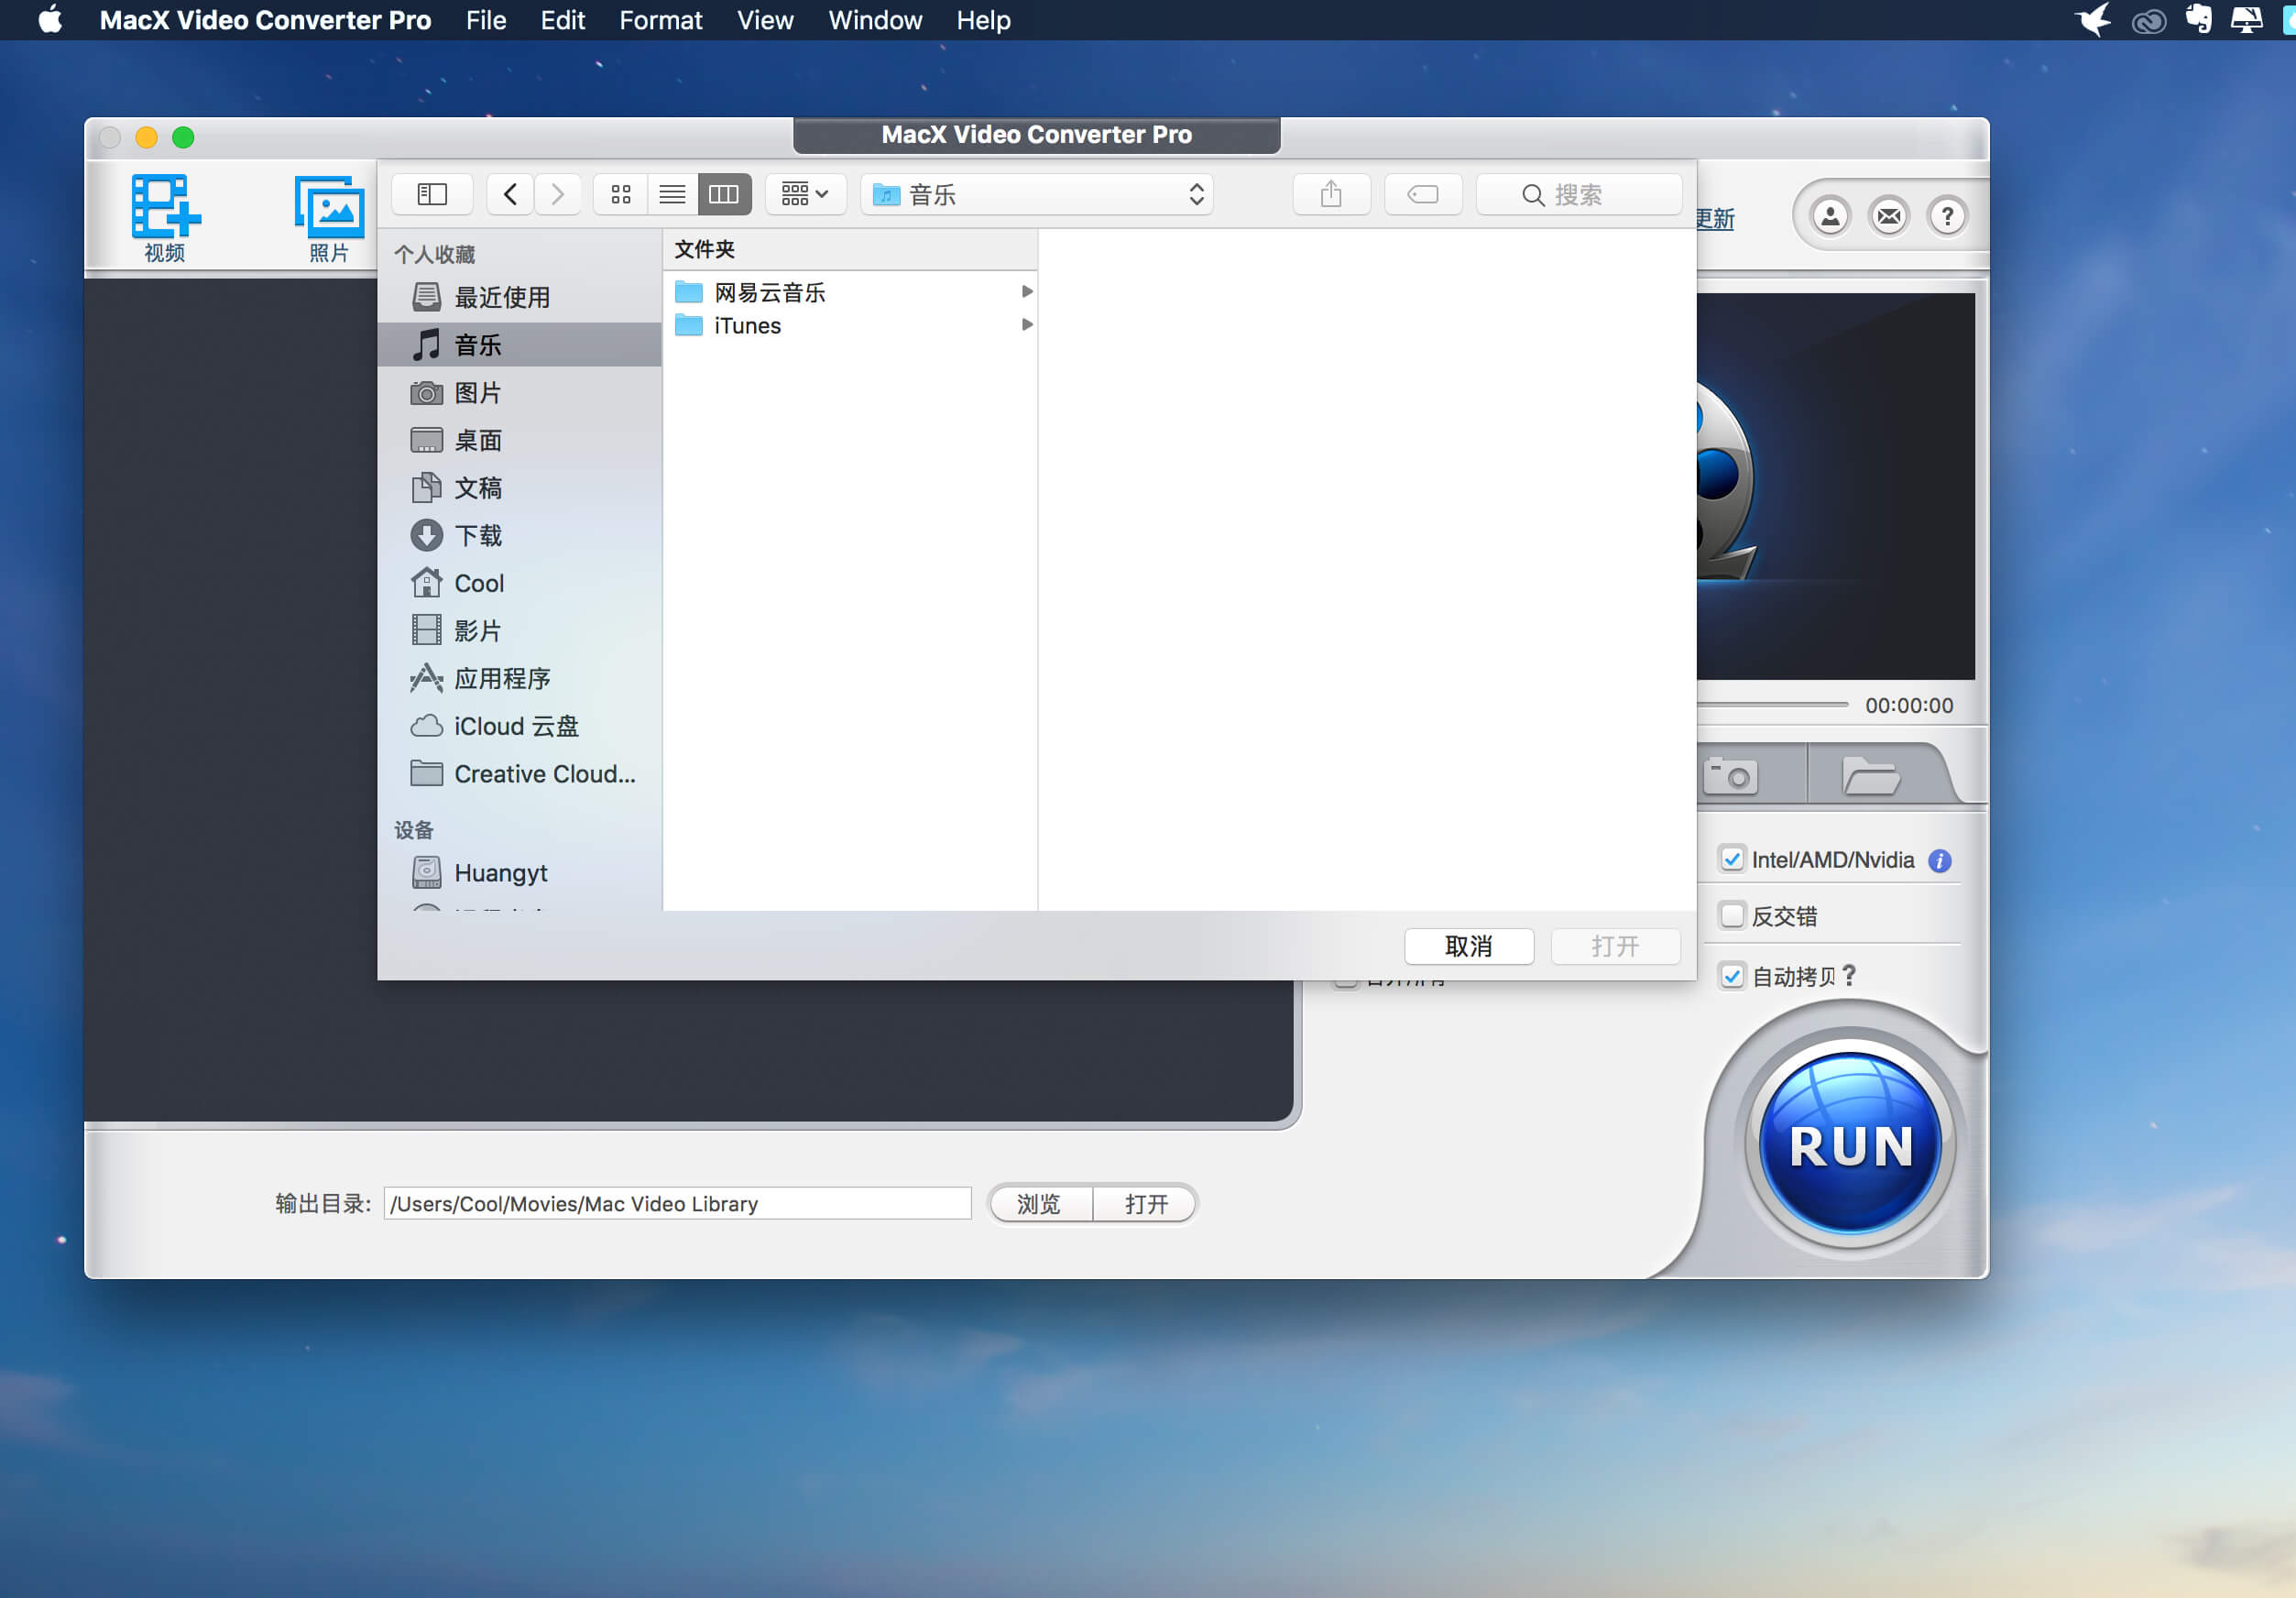This screenshot has width=2296, height=1598.
Task: Select the 网易云音乐 folder
Action: tap(850, 292)
